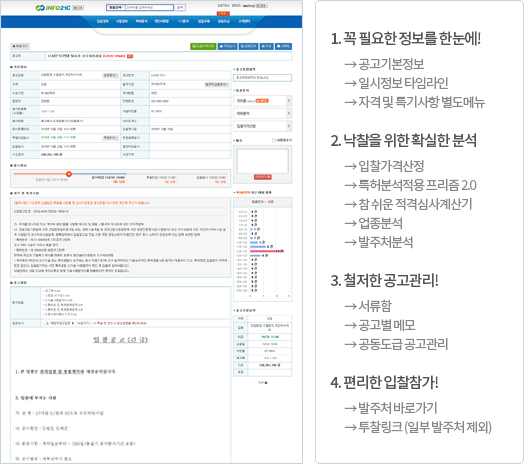The width and height of the screenshot is (524, 464).
Task: Click the underlined bid notice document title
Action: pyautogui.click(x=120, y=340)
